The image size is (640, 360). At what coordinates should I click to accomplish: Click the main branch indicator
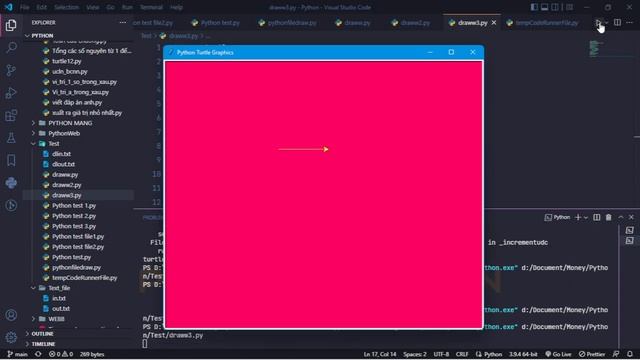tap(18, 354)
